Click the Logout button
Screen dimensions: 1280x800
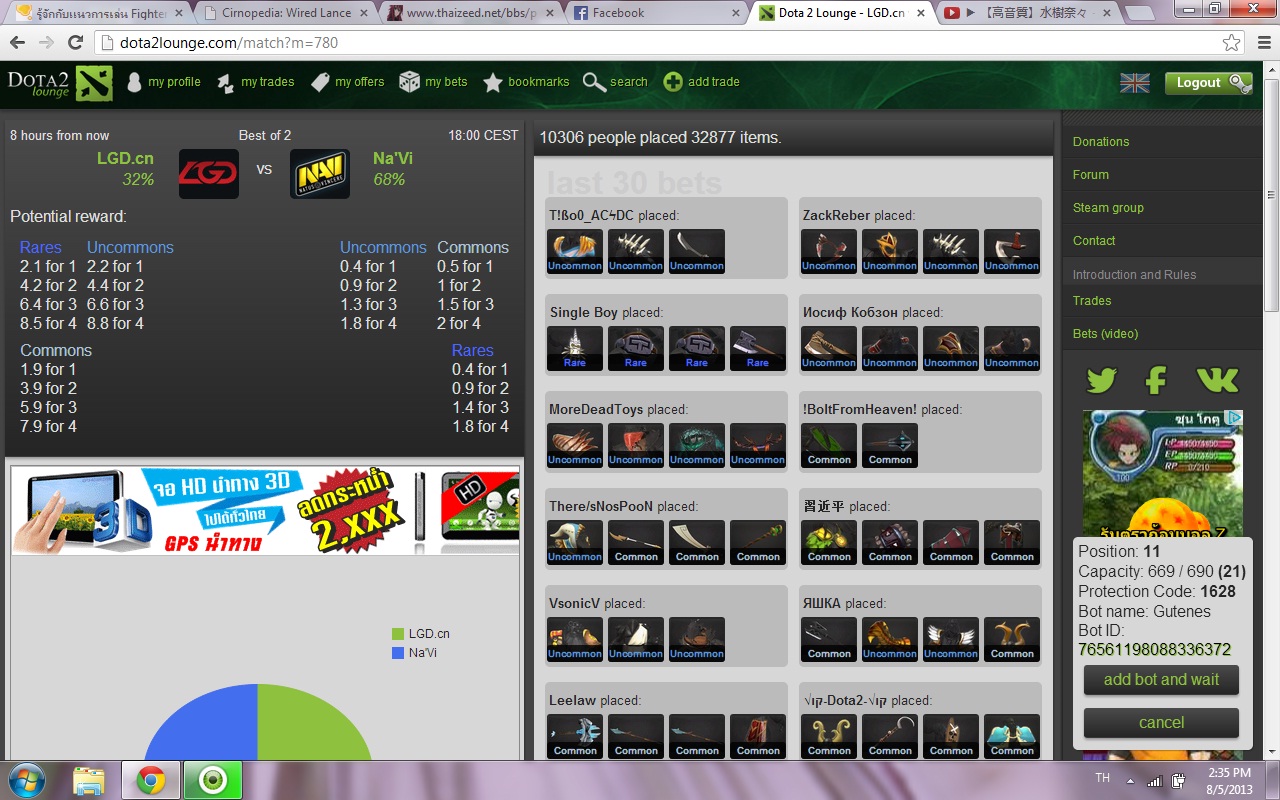tap(1208, 83)
